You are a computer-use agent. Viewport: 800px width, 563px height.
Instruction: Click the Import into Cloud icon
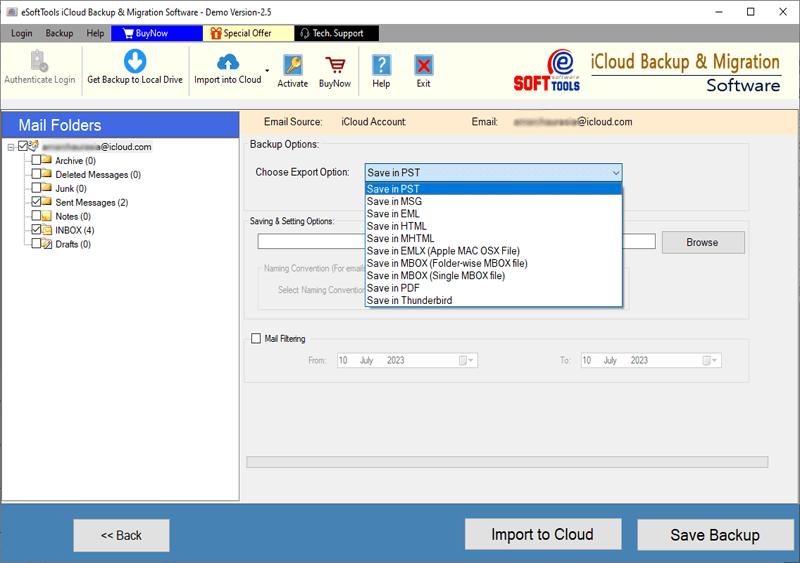pyautogui.click(x=228, y=62)
